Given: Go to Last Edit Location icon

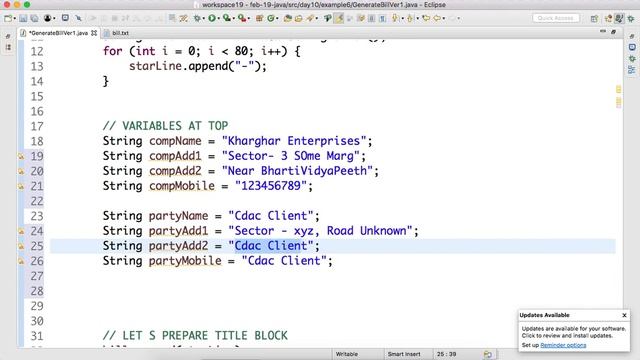Looking at the screenshot, I should tap(426, 18).
